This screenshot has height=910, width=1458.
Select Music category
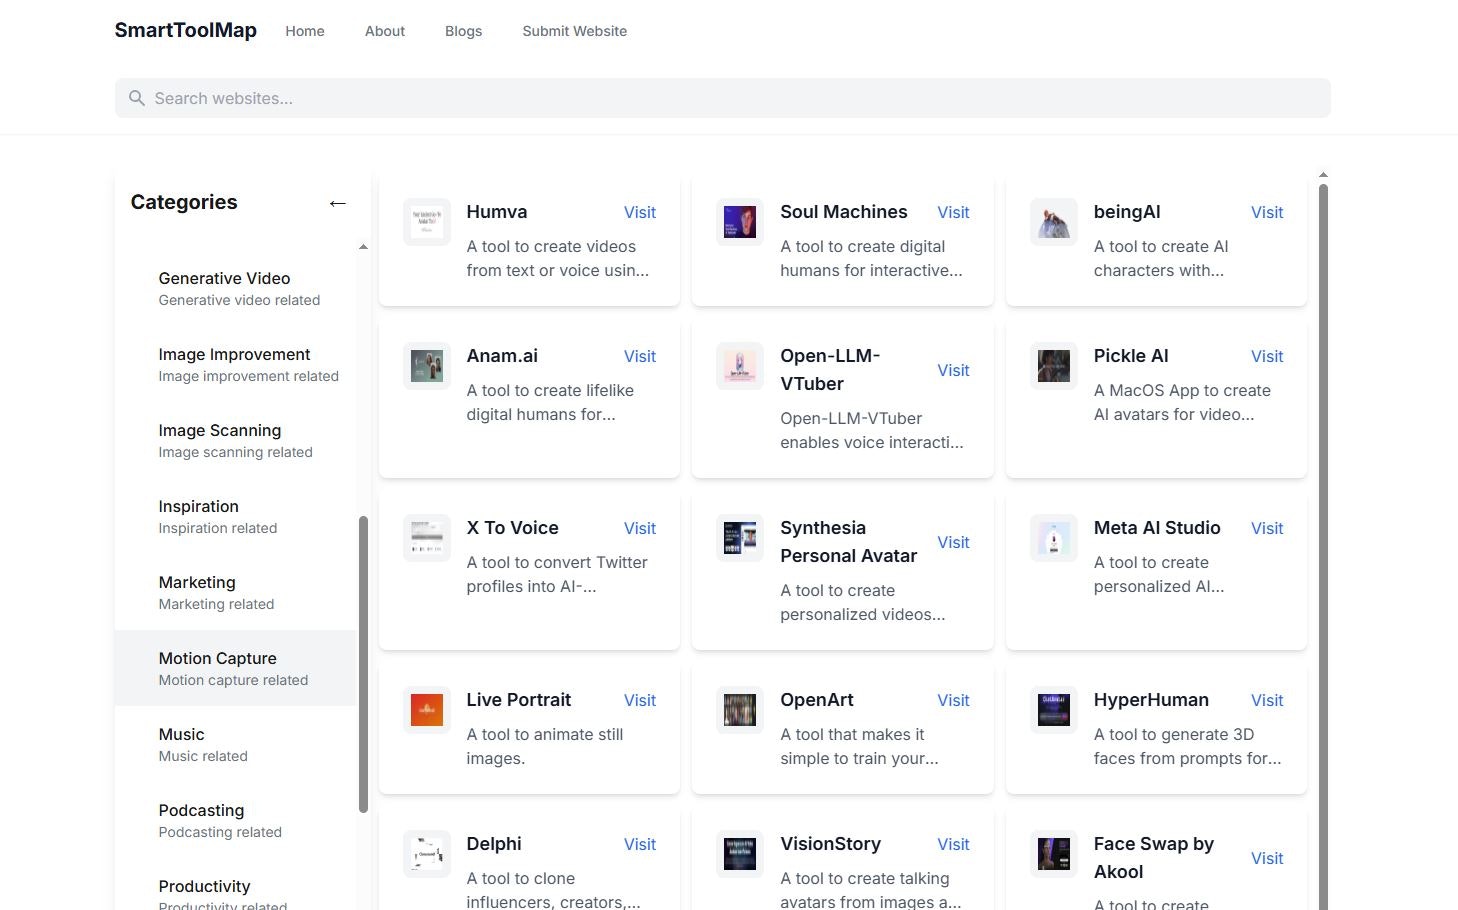coord(236,744)
